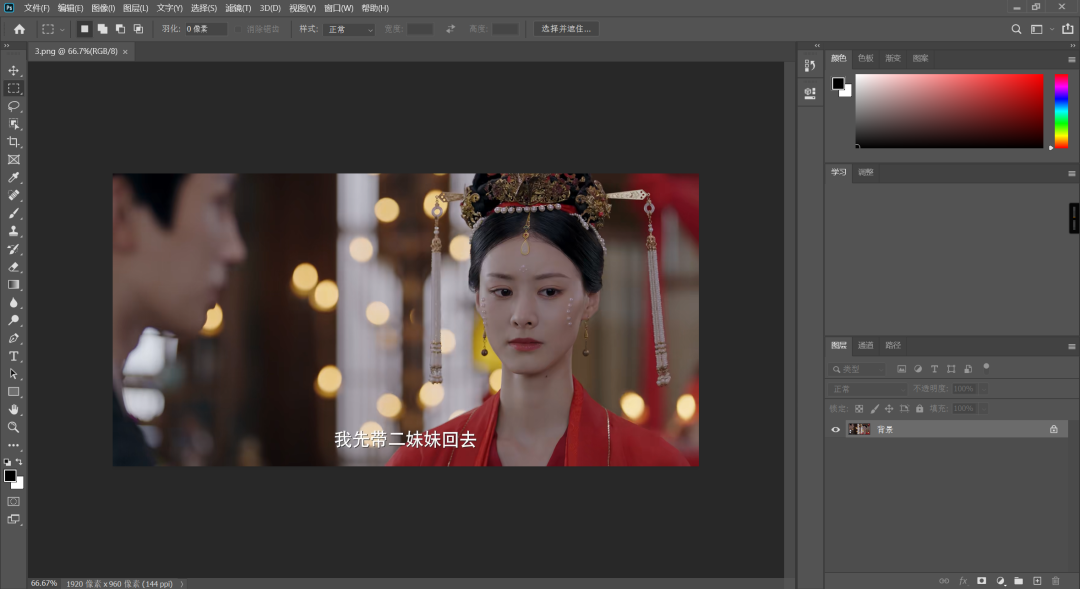Pick a color in the color field
The image size is (1080, 589).
[949, 111]
